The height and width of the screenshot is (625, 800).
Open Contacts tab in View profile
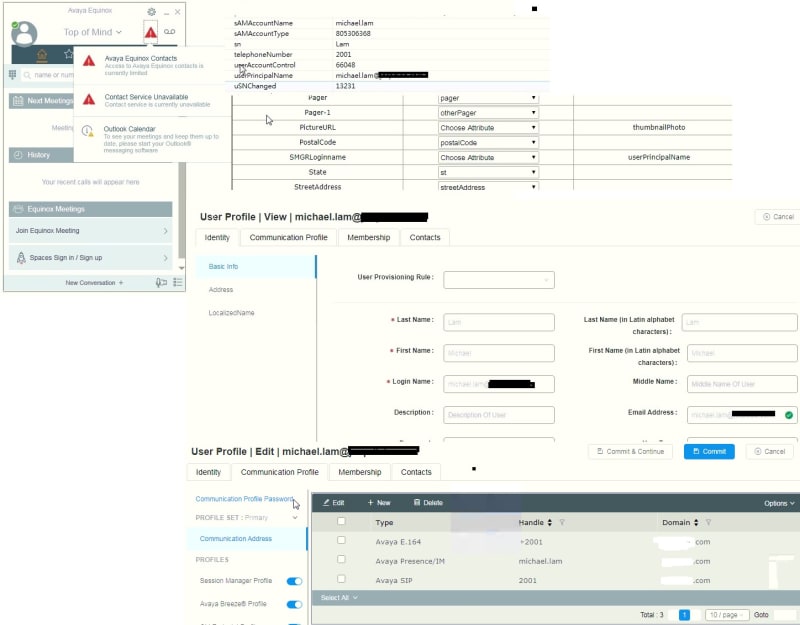[424, 237]
